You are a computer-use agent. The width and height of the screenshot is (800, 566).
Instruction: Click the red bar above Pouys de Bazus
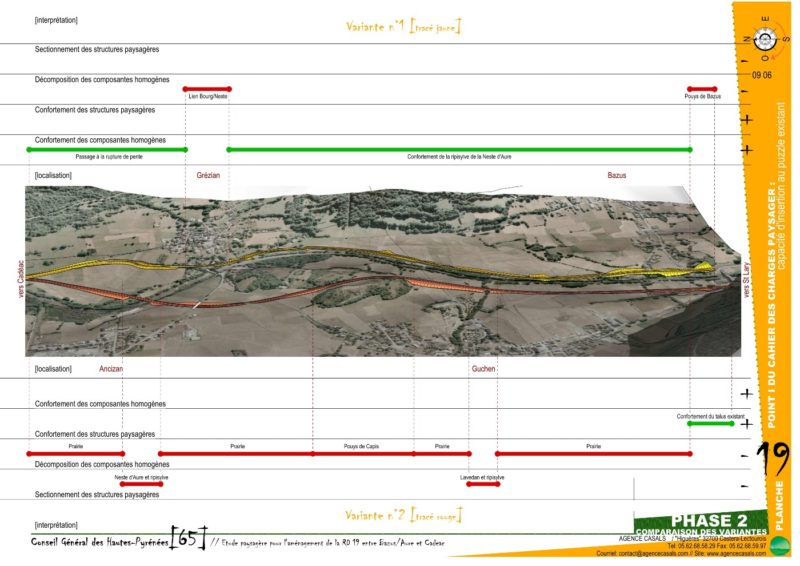pos(702,89)
